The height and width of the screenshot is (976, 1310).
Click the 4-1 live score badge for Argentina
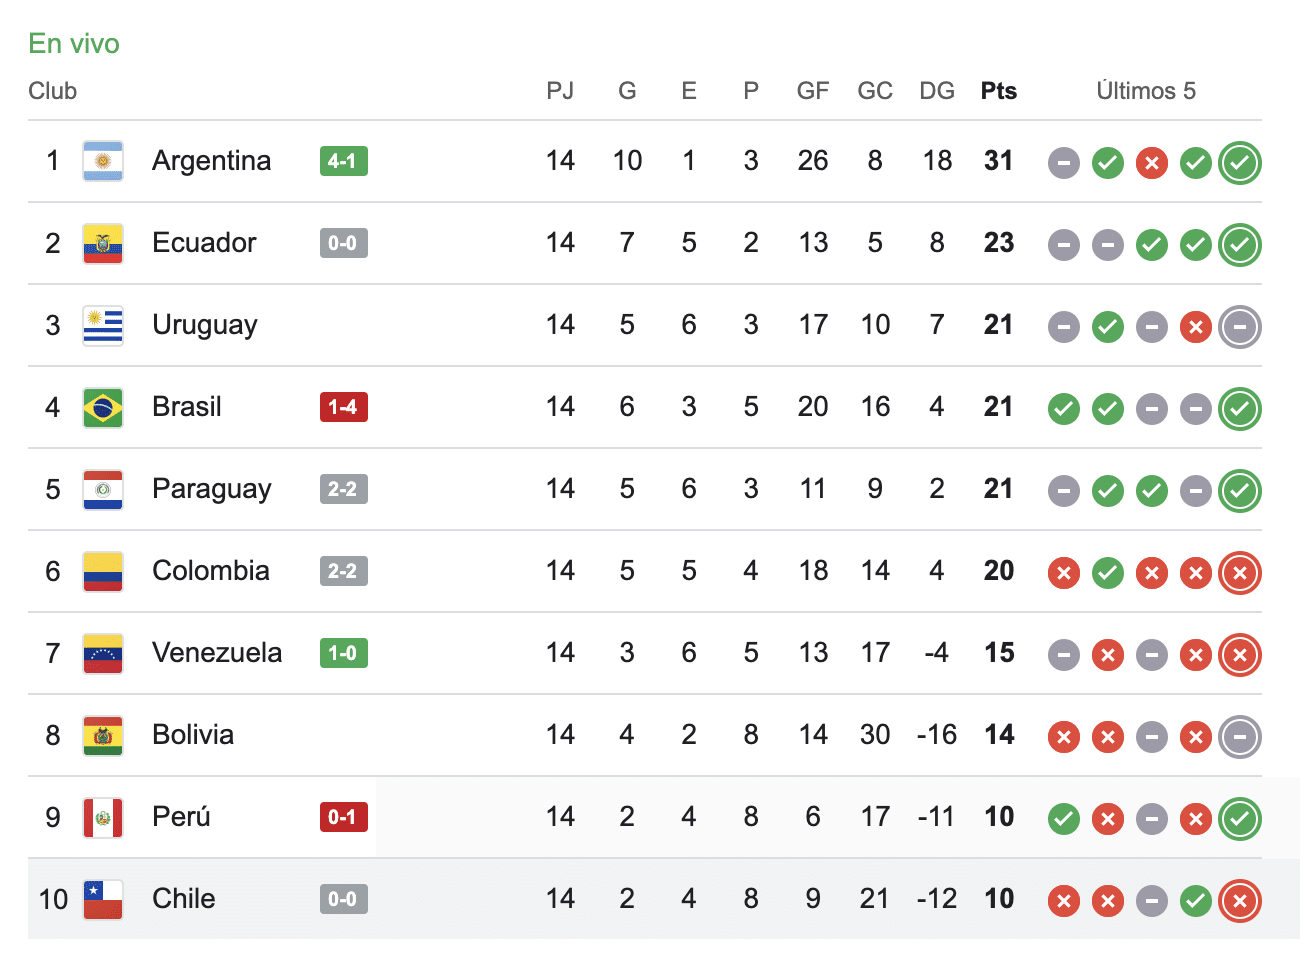(344, 160)
